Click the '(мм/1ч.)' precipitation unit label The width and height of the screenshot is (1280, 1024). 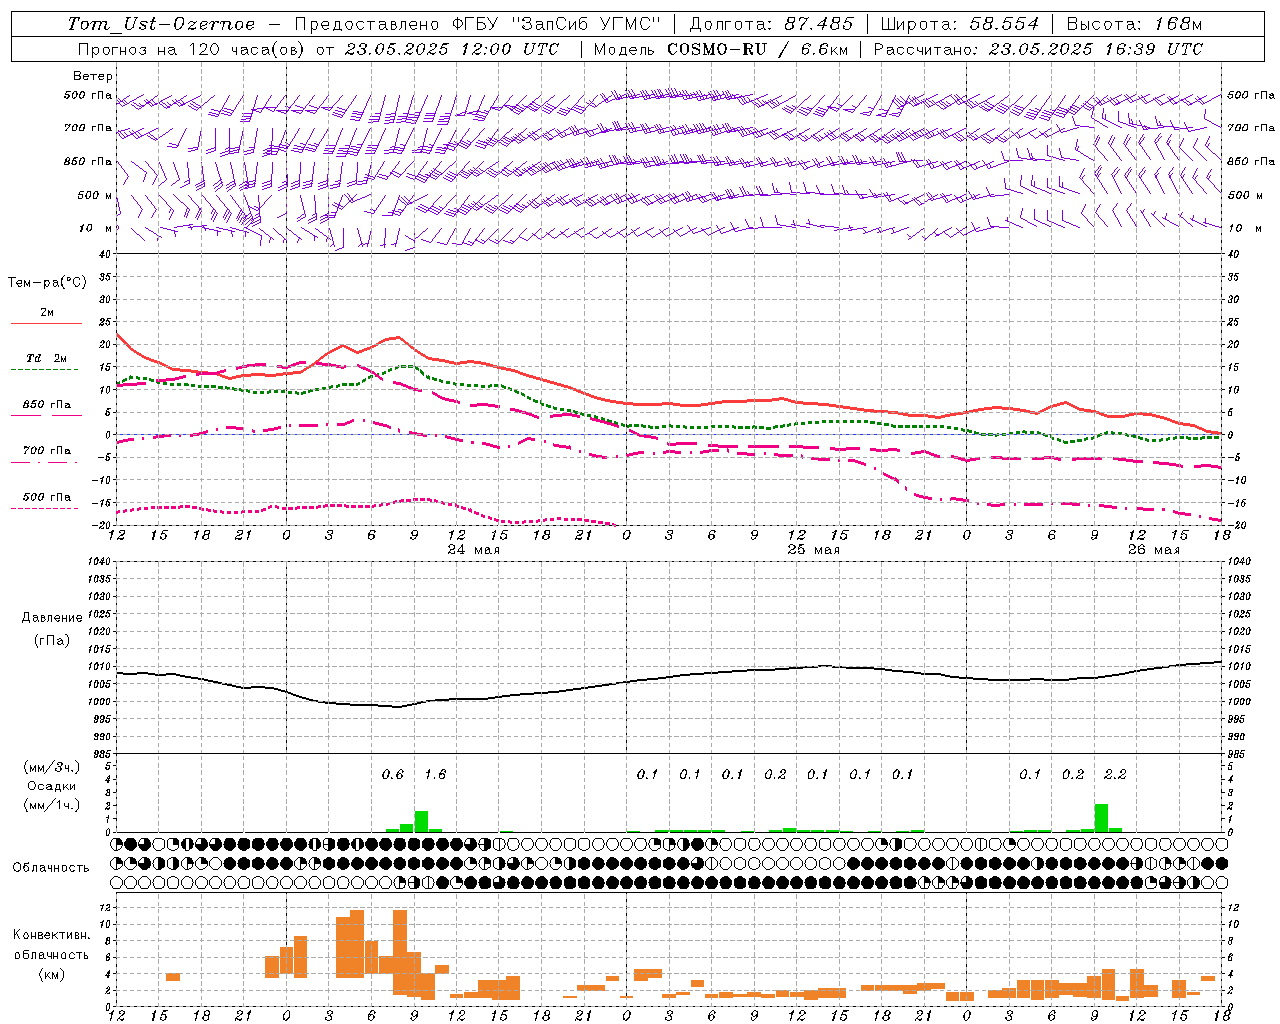tap(51, 805)
